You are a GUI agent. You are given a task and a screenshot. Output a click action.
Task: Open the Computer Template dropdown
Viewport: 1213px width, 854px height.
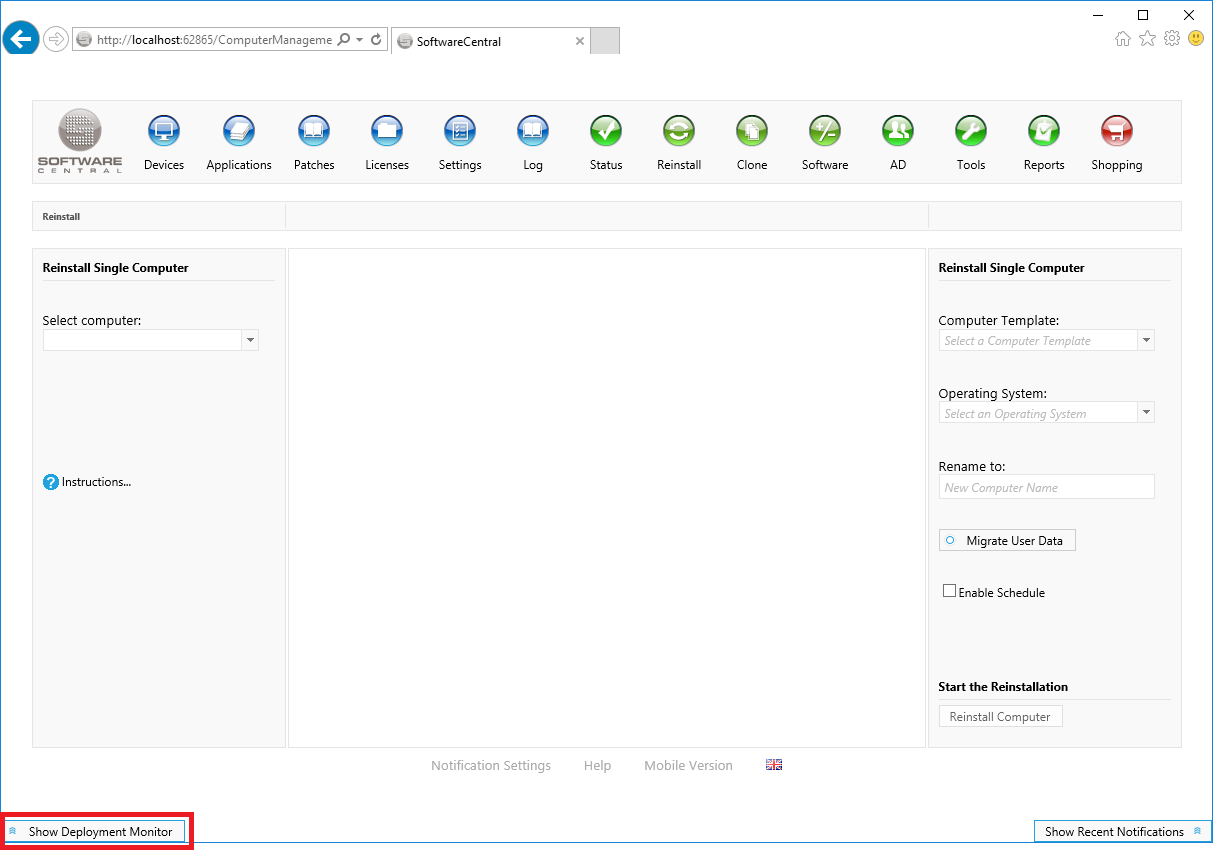[x=1146, y=341]
